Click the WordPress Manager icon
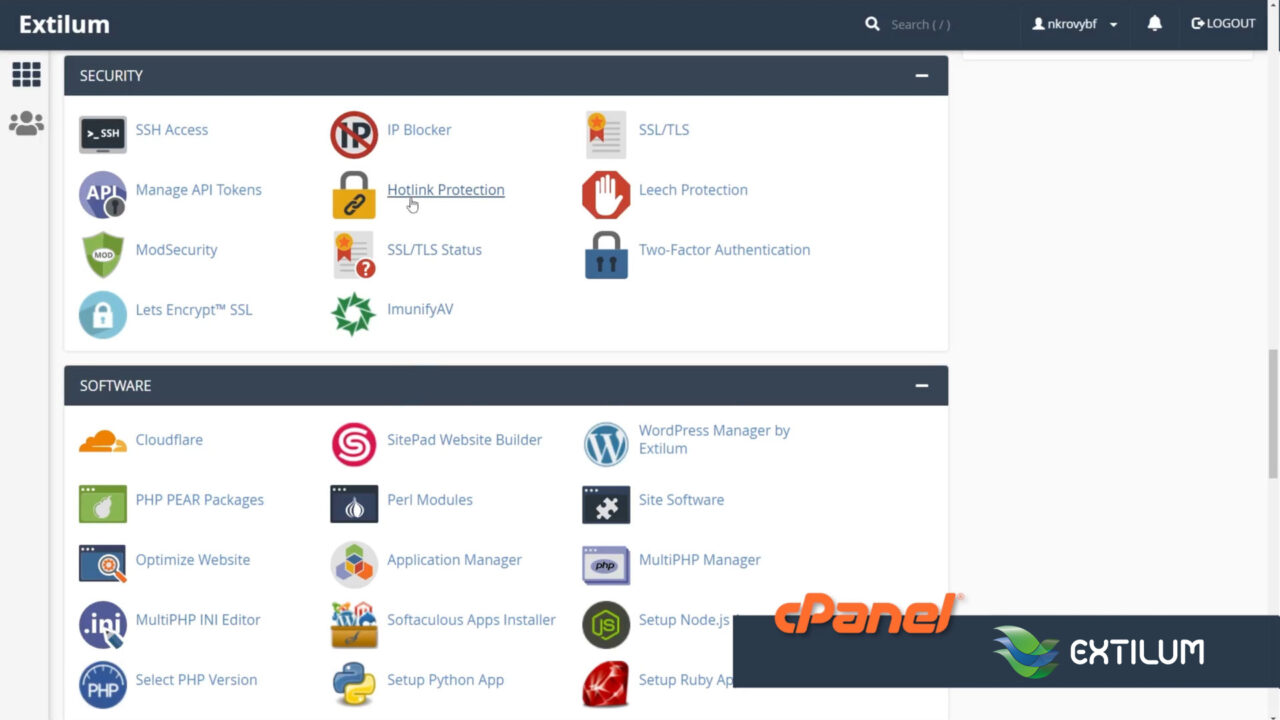The height and width of the screenshot is (720, 1280). [606, 445]
